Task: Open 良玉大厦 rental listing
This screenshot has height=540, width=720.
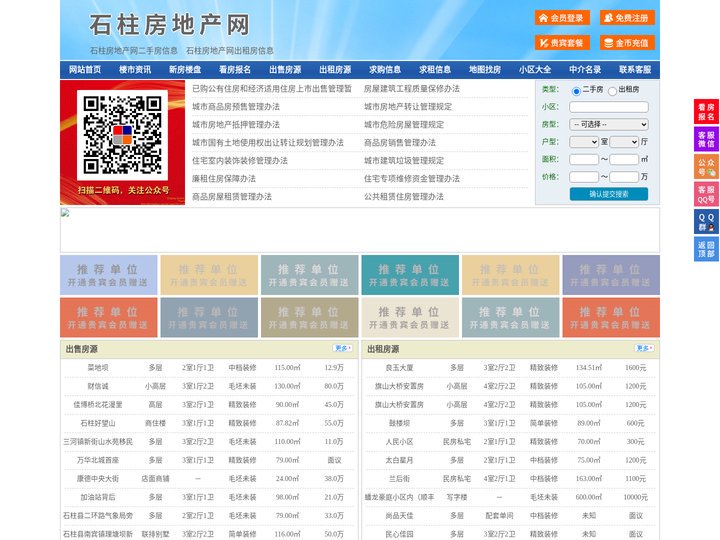Action: tap(399, 368)
